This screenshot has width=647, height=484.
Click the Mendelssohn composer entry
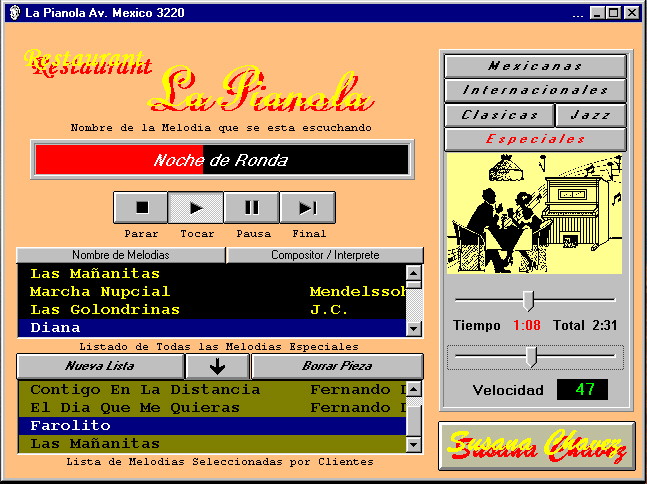click(x=358, y=292)
